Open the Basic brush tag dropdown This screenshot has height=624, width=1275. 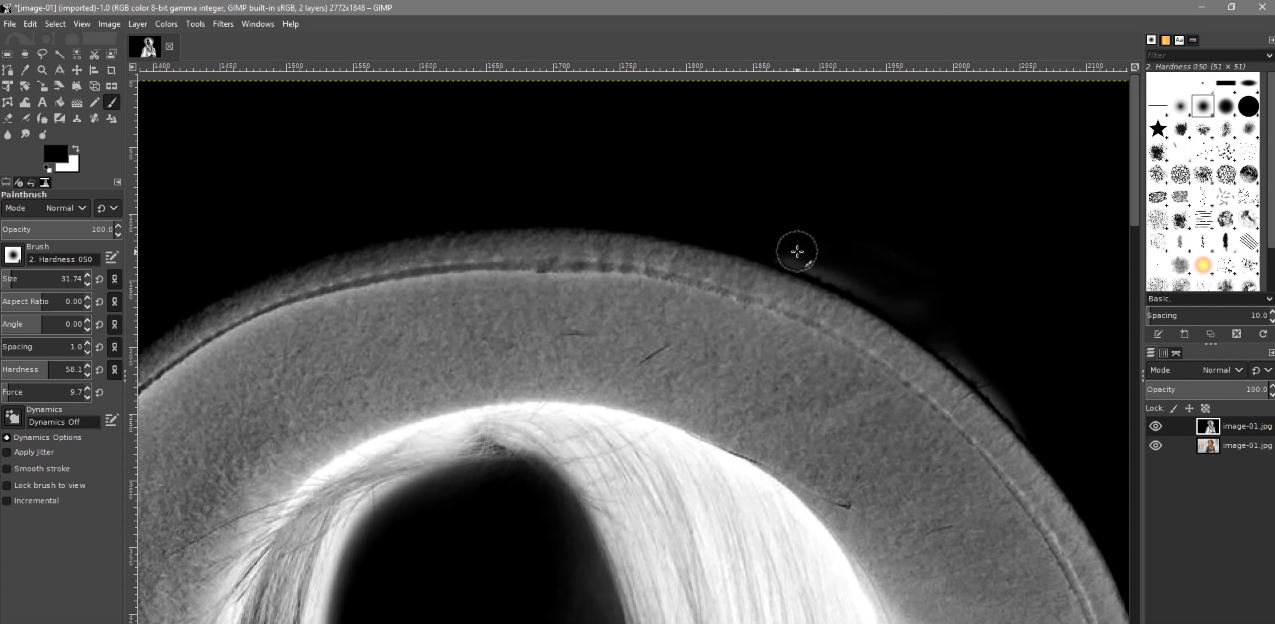click(x=1210, y=298)
